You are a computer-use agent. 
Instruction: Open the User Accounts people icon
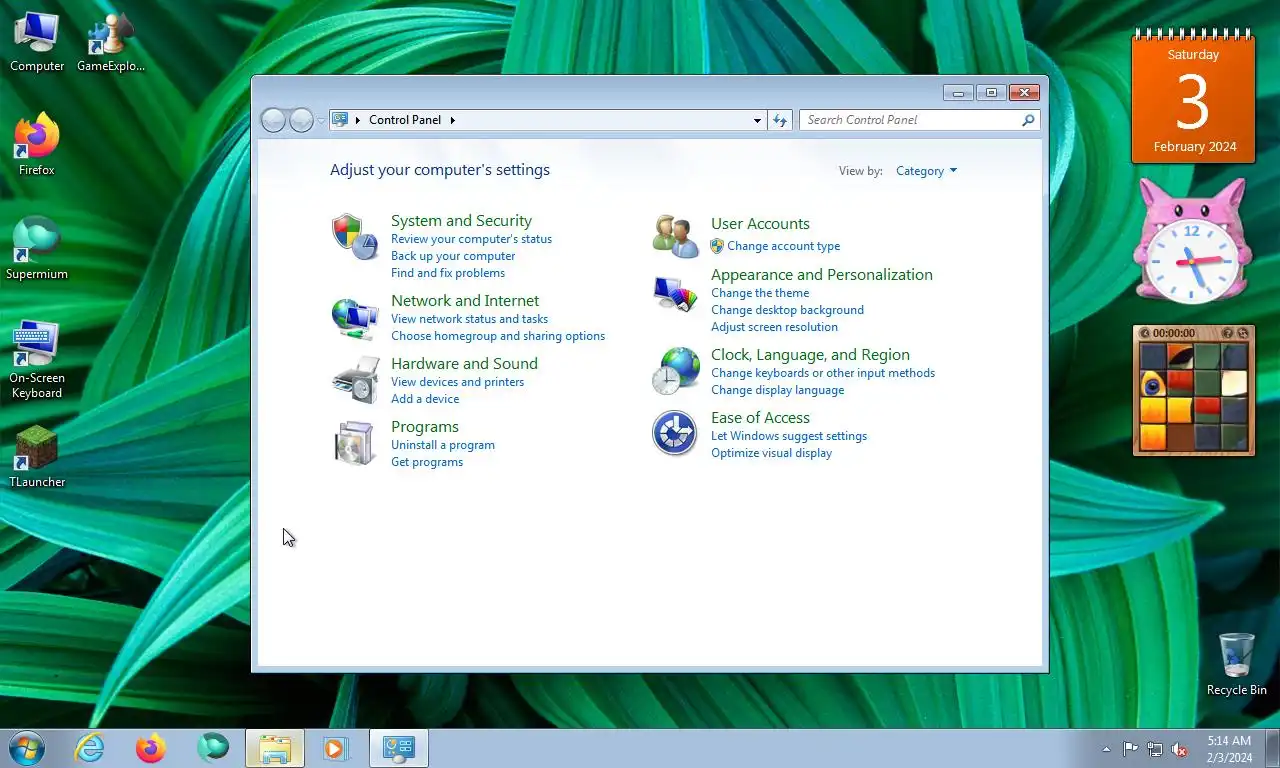tap(675, 237)
